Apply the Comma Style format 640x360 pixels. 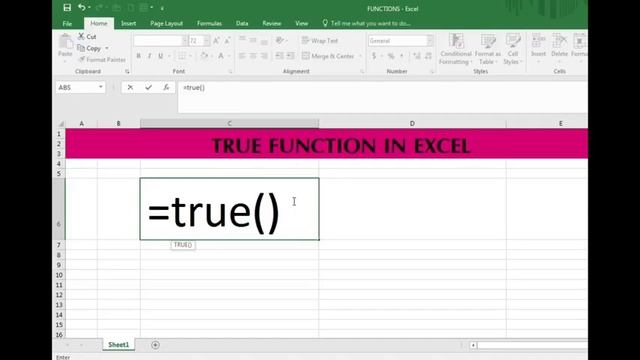coord(402,56)
